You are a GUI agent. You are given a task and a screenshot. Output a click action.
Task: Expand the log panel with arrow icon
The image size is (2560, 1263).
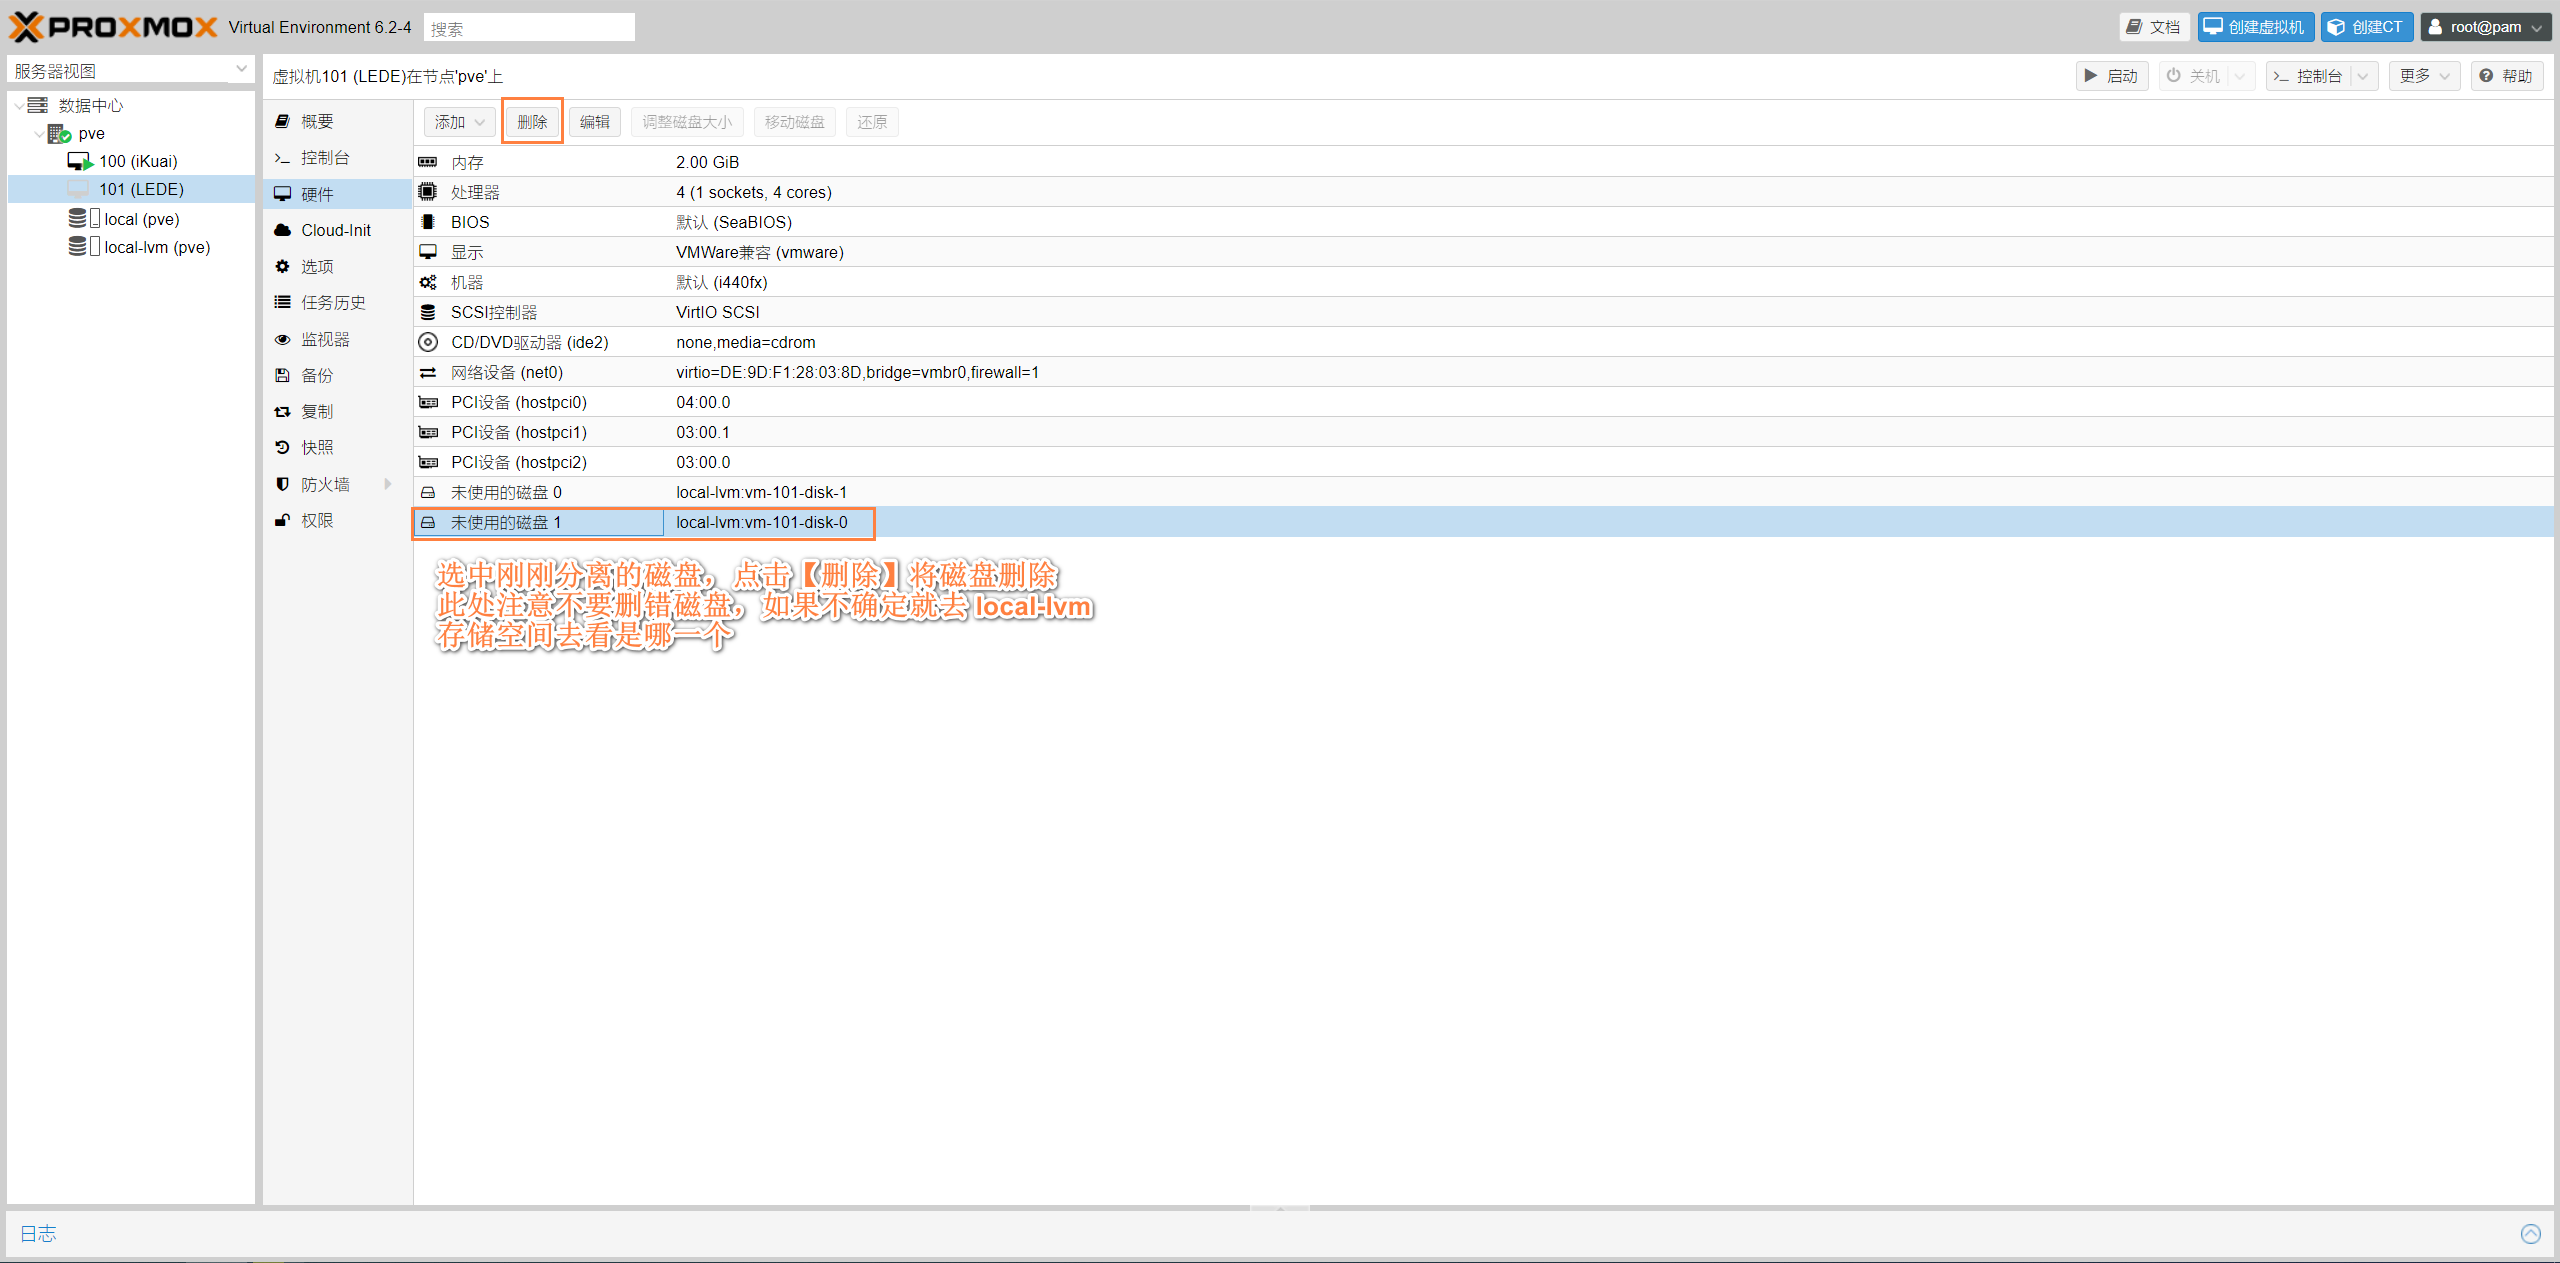[2530, 1234]
